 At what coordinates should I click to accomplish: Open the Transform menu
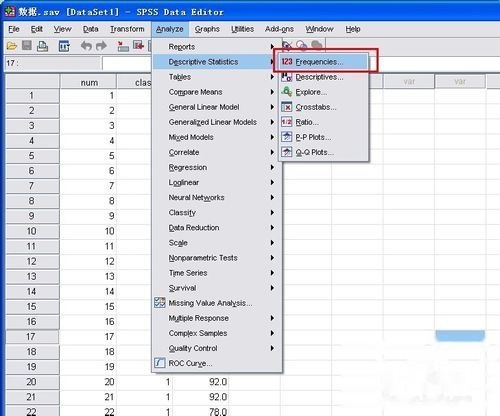[x=127, y=29]
